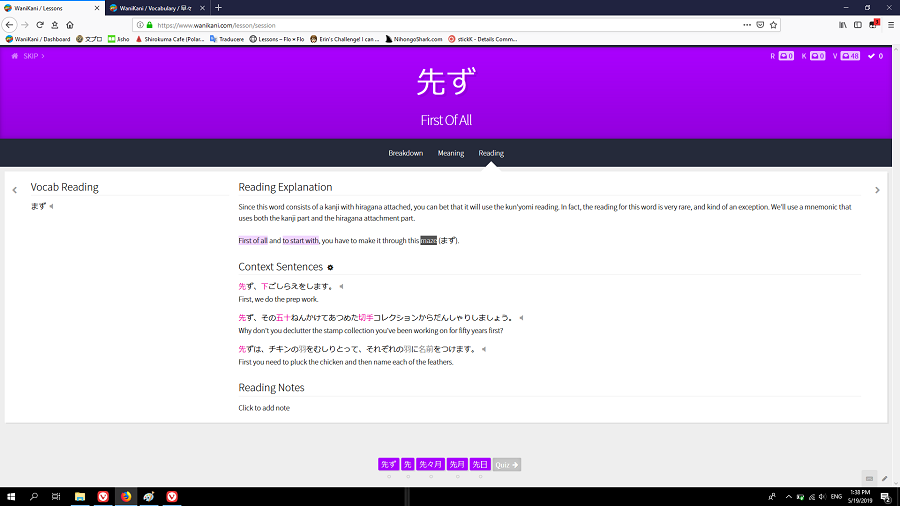Select 先日 lesson item button

480,464
